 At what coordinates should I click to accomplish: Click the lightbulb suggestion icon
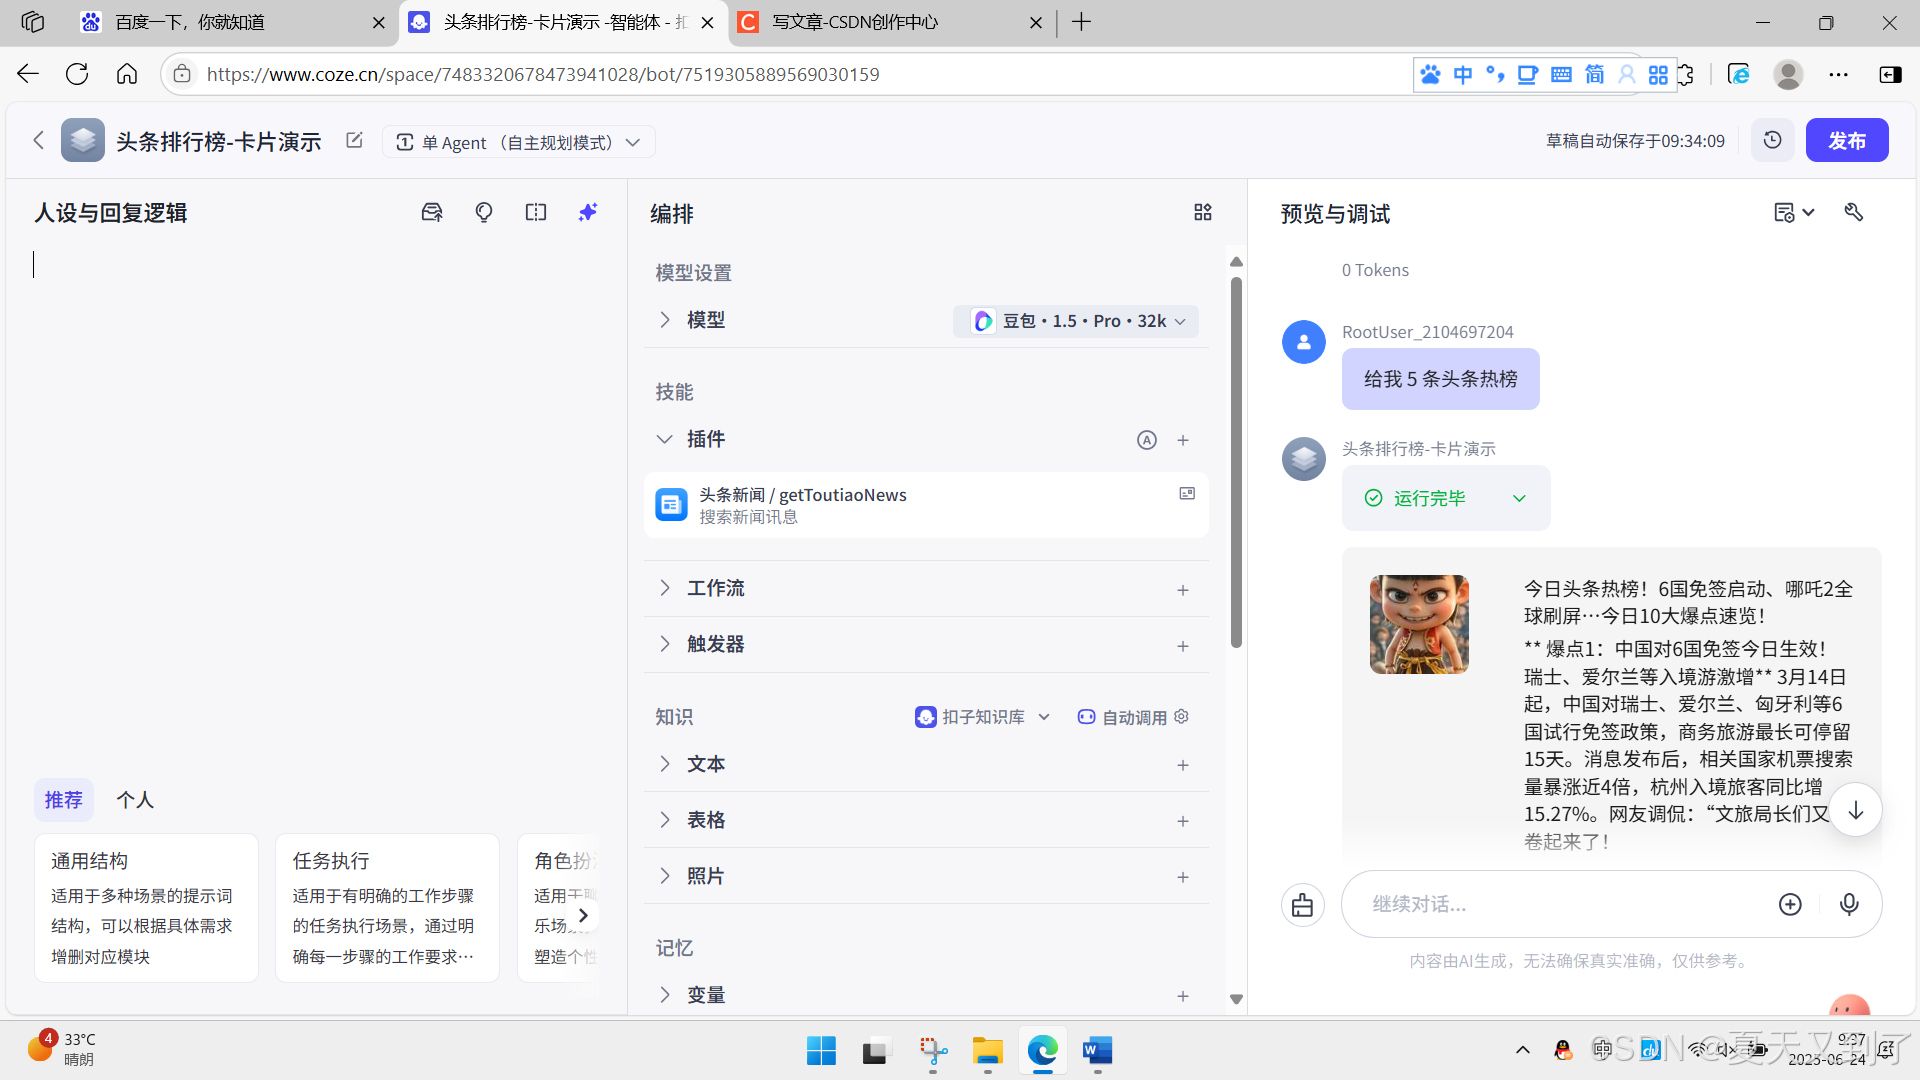coord(484,212)
